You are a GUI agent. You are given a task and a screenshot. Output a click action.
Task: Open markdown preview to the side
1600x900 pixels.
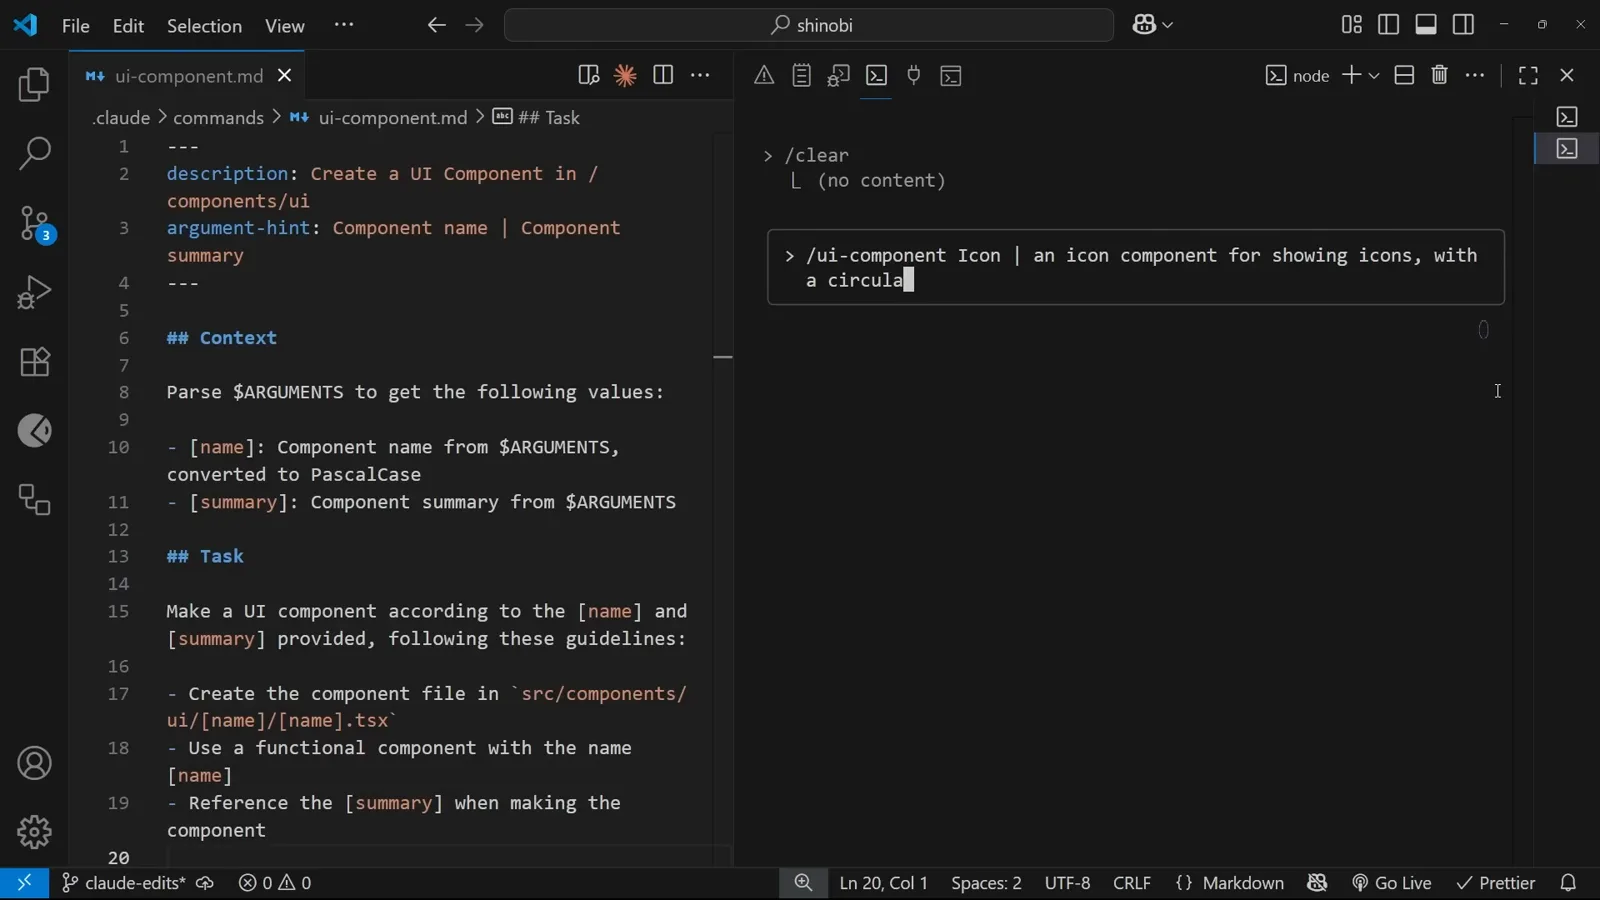click(x=588, y=76)
